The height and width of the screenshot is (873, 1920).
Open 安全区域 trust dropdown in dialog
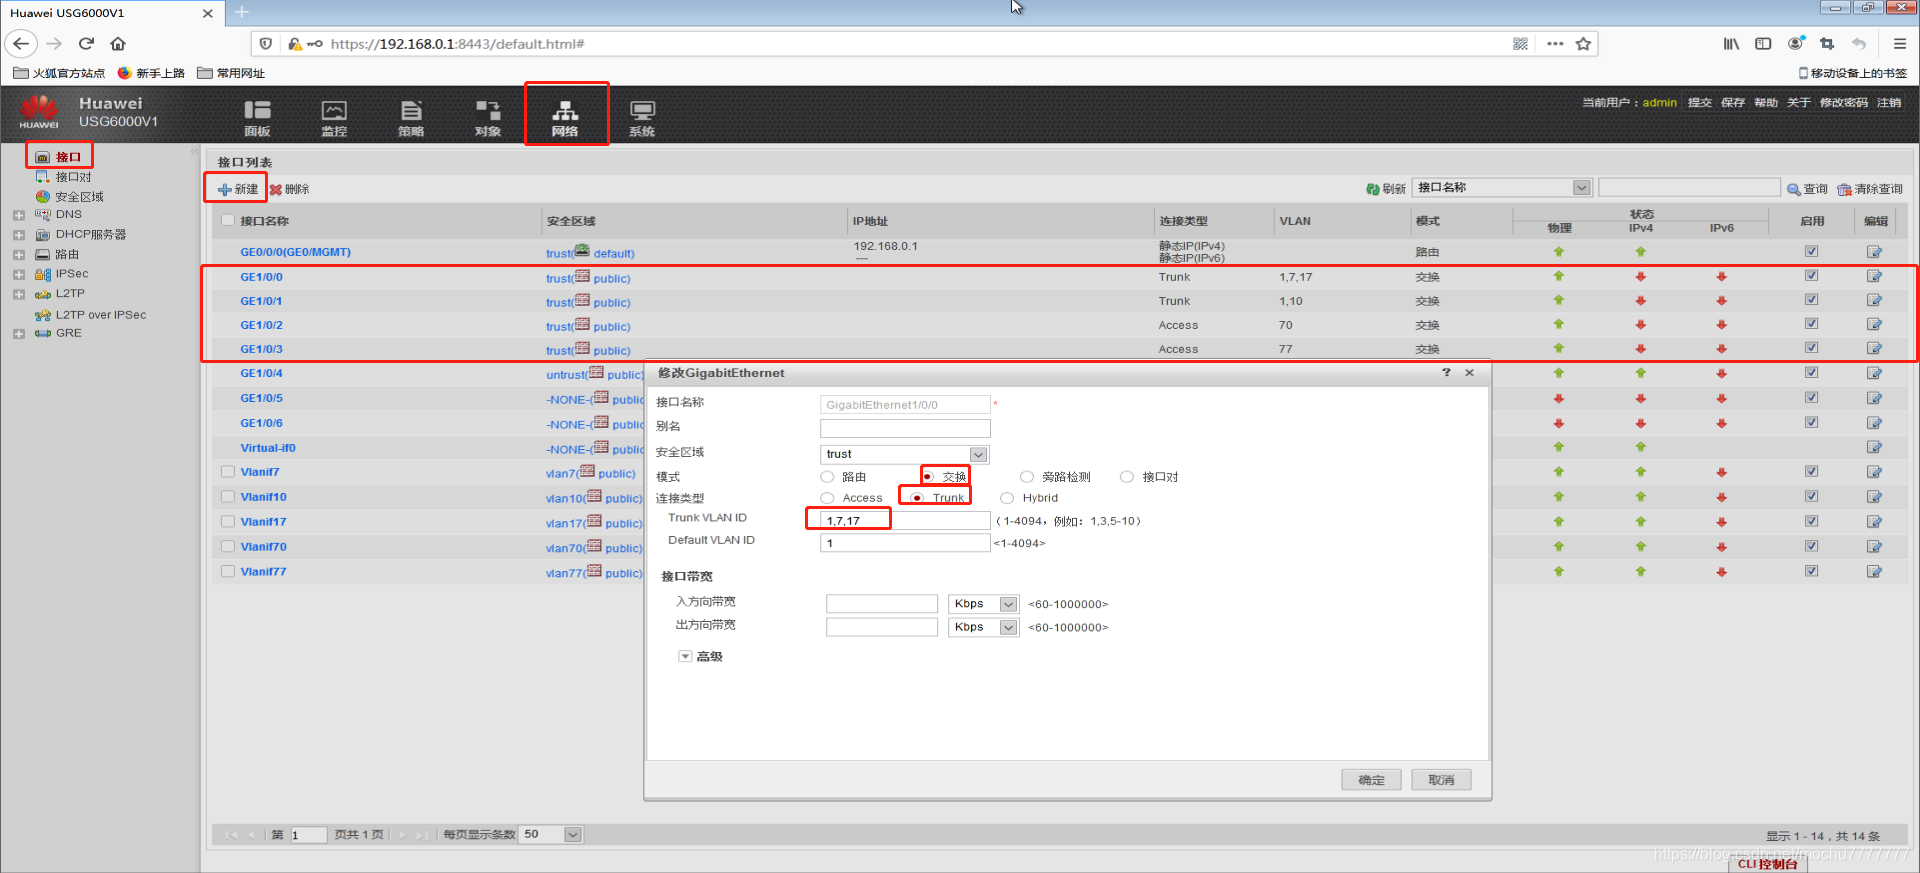(x=978, y=454)
